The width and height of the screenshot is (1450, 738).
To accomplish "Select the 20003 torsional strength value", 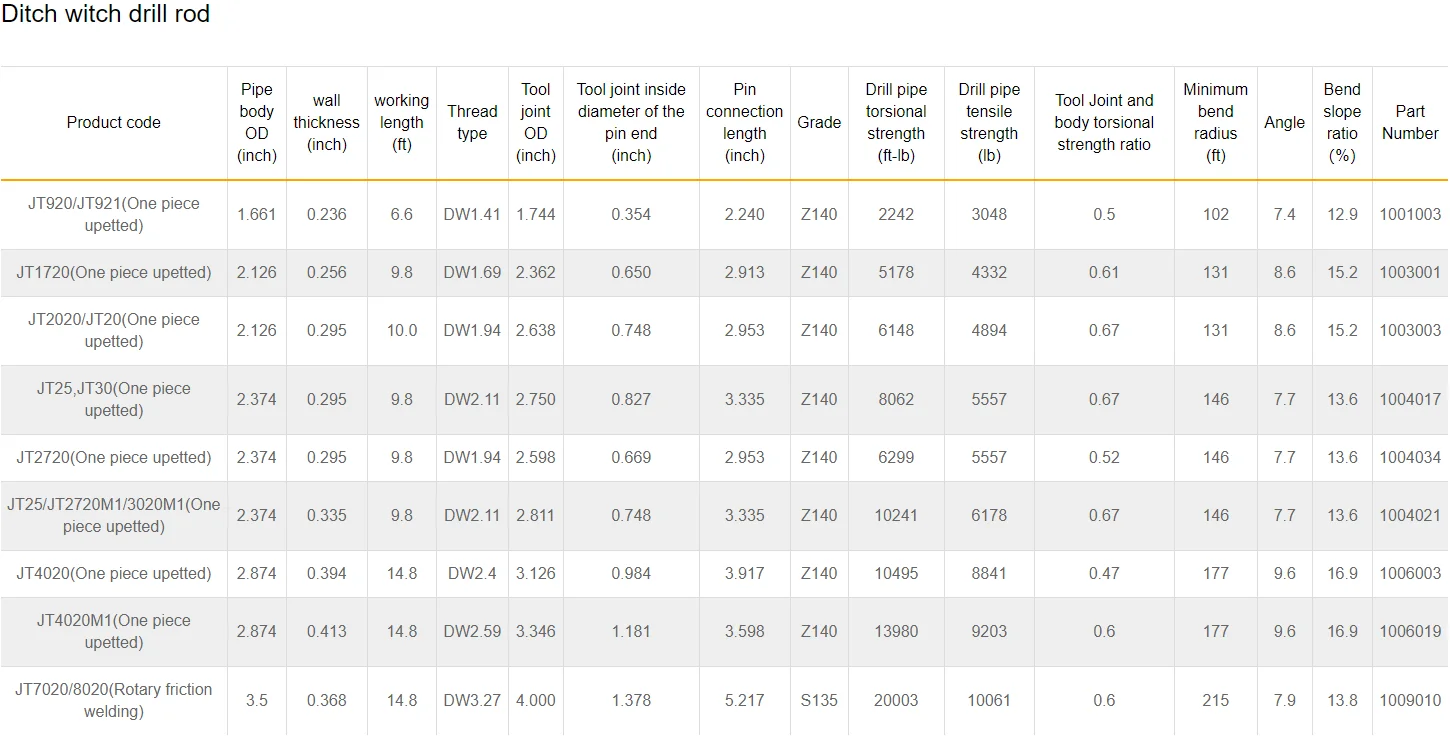I will [x=896, y=700].
